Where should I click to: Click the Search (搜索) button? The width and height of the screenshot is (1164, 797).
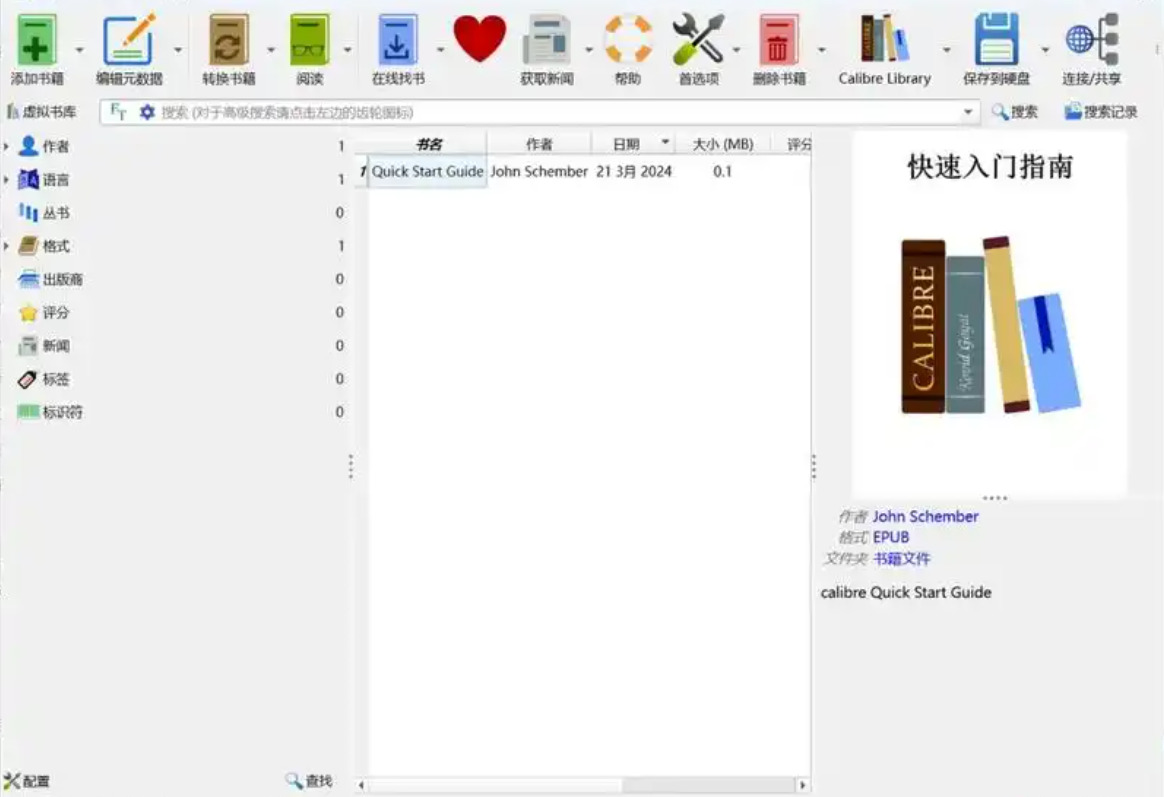click(1015, 112)
